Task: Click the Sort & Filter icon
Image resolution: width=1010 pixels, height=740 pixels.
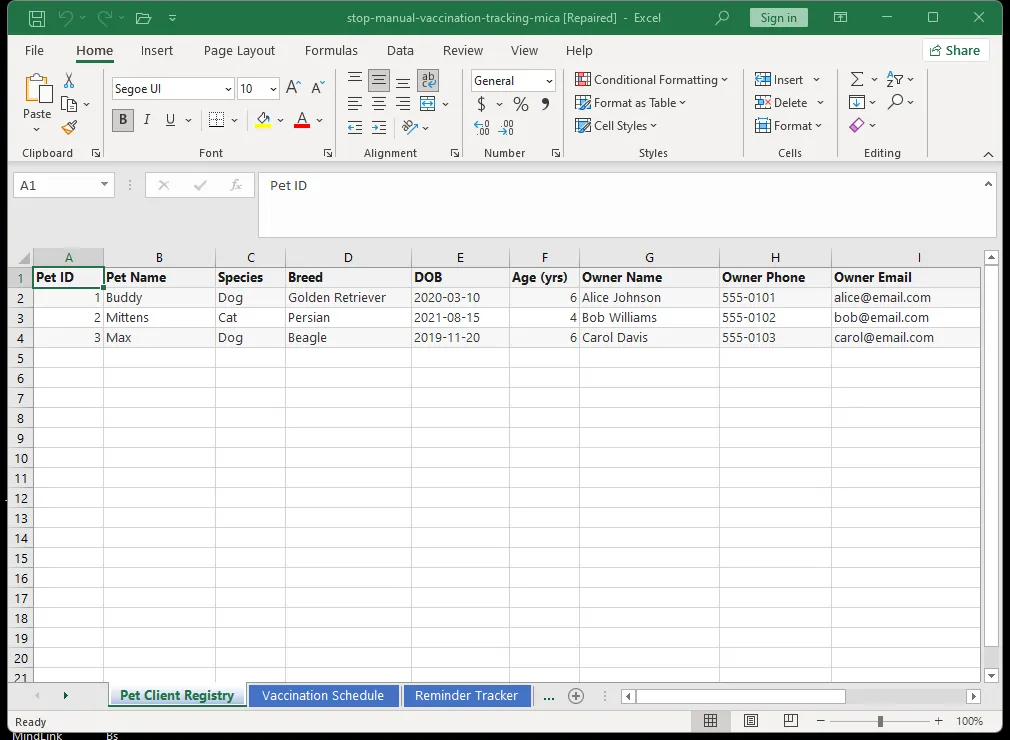Action: pyautogui.click(x=895, y=79)
